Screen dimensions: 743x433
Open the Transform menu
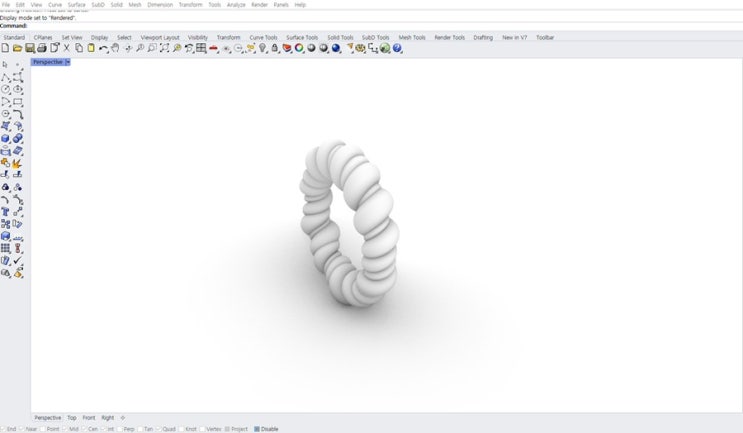[190, 5]
